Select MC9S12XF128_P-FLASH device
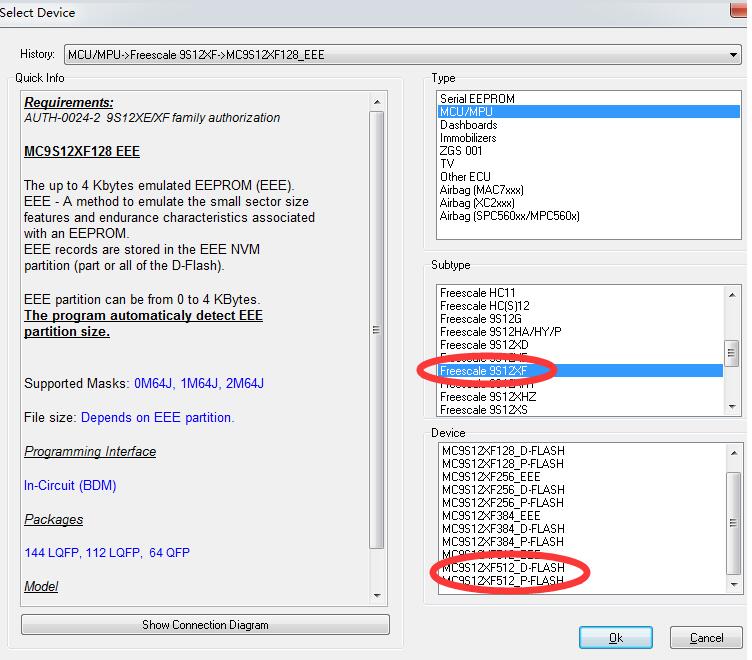This screenshot has height=660, width=752. point(582,464)
